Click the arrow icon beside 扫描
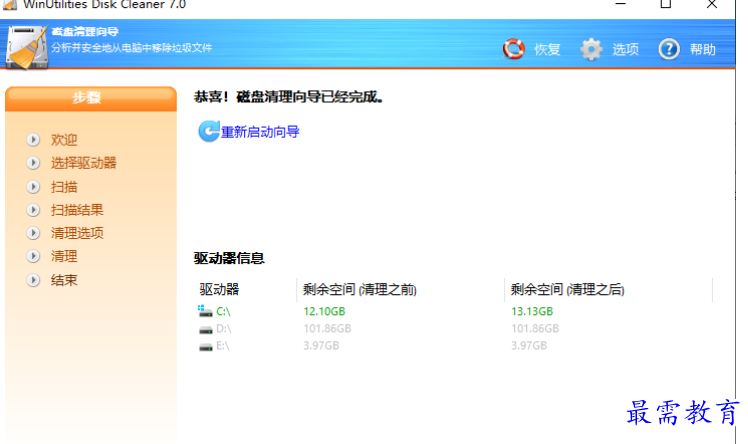The width and height of the screenshot is (748, 444). coord(33,186)
